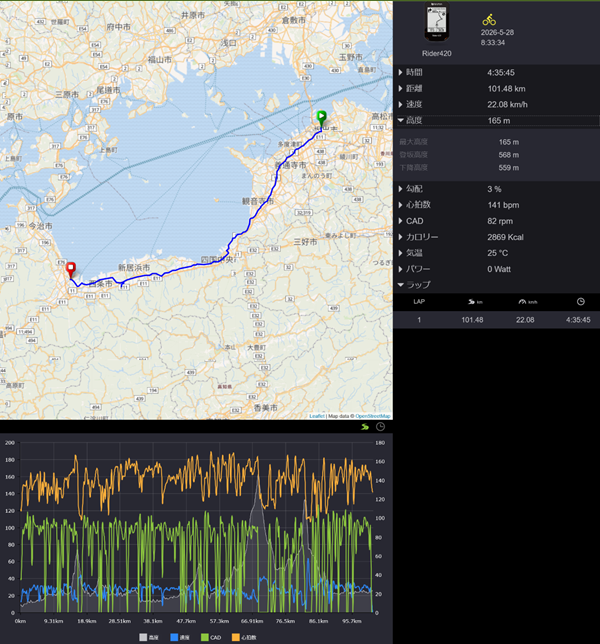The image size is (600, 644).
Task: Toggle the 高度 gray legend swatch
Action: click(x=143, y=637)
